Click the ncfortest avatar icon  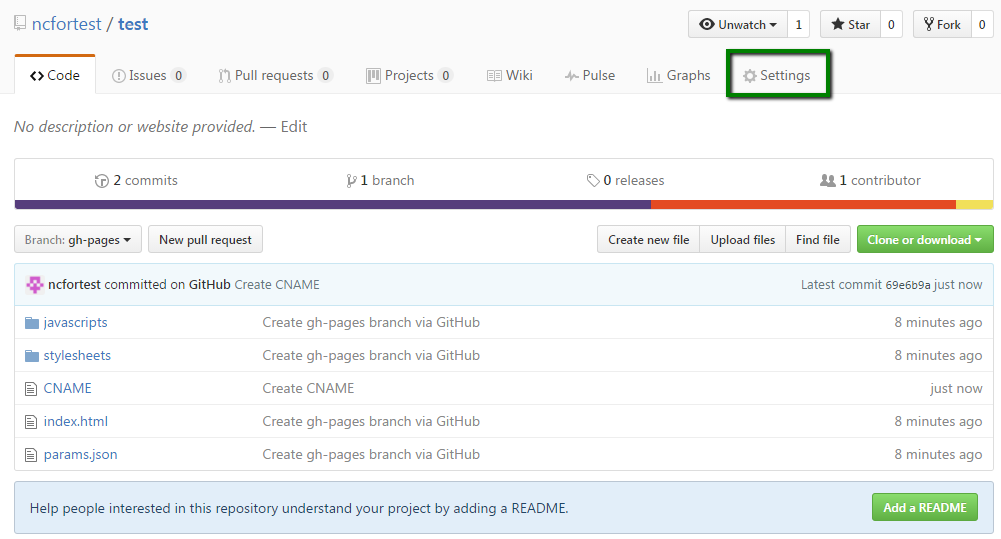click(x=34, y=285)
